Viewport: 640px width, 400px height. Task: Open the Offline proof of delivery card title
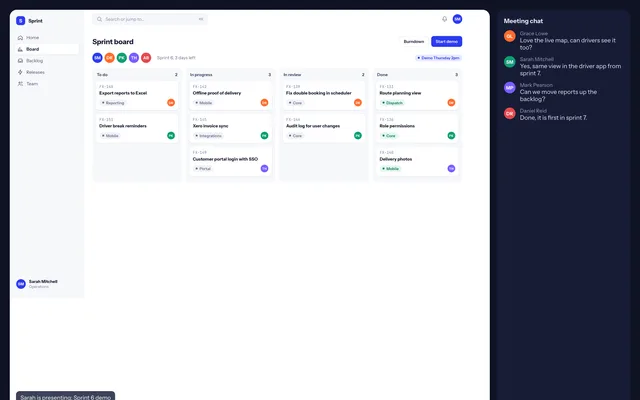tap(217, 93)
